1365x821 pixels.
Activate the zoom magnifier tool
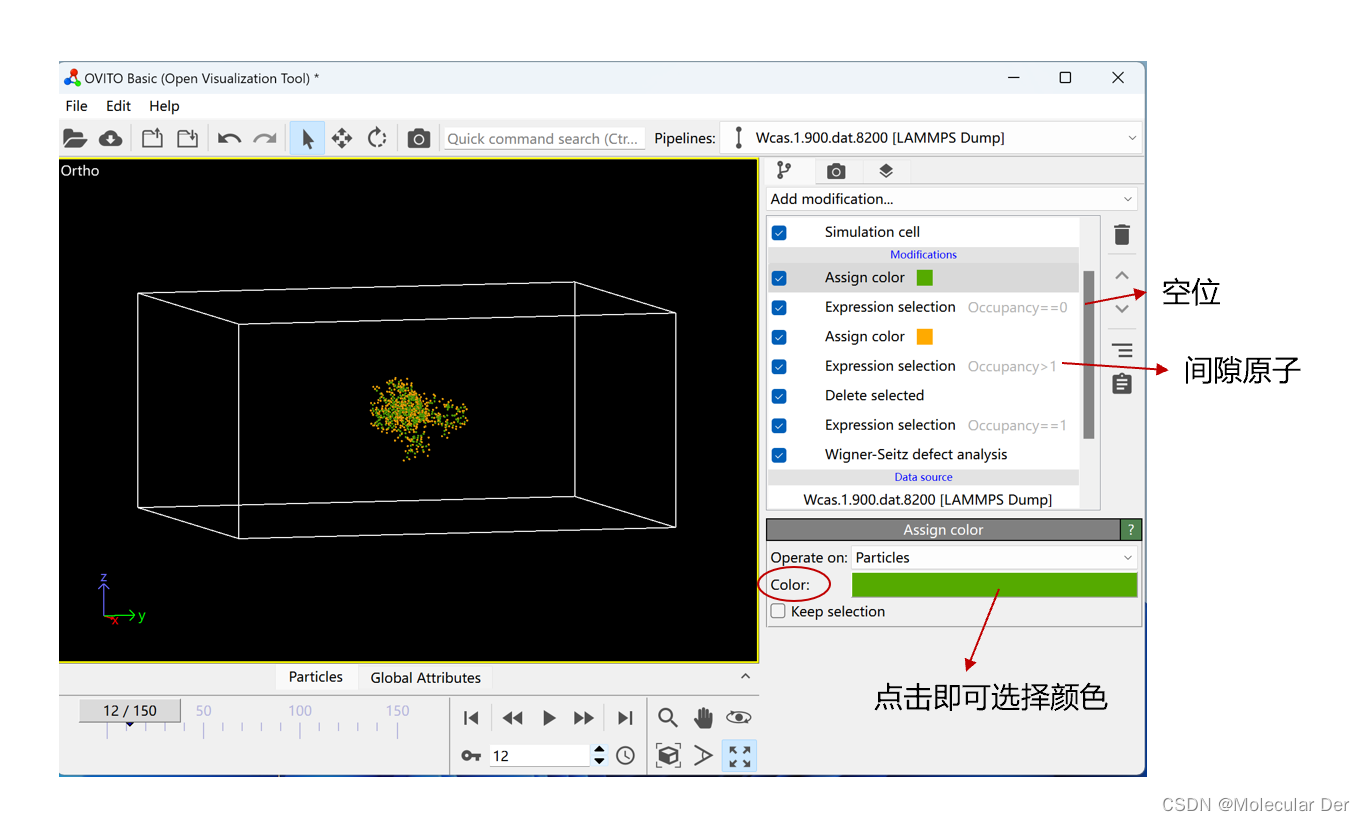click(x=668, y=717)
